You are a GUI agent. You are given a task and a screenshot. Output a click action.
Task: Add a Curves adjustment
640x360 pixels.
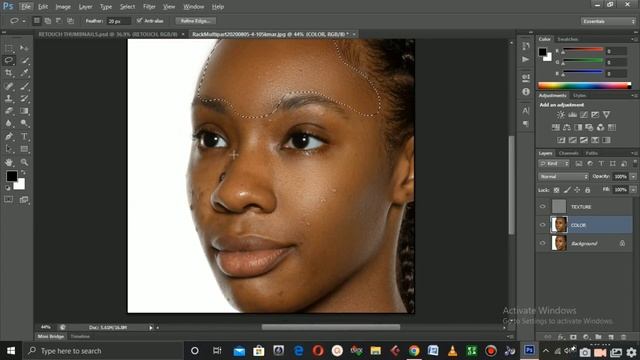click(x=584, y=115)
